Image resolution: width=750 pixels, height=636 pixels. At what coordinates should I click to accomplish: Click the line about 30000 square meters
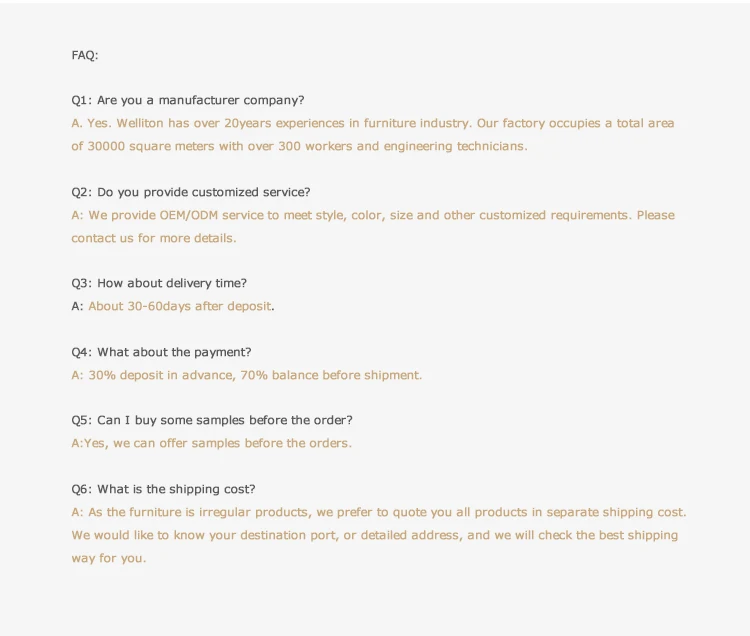coord(299,146)
